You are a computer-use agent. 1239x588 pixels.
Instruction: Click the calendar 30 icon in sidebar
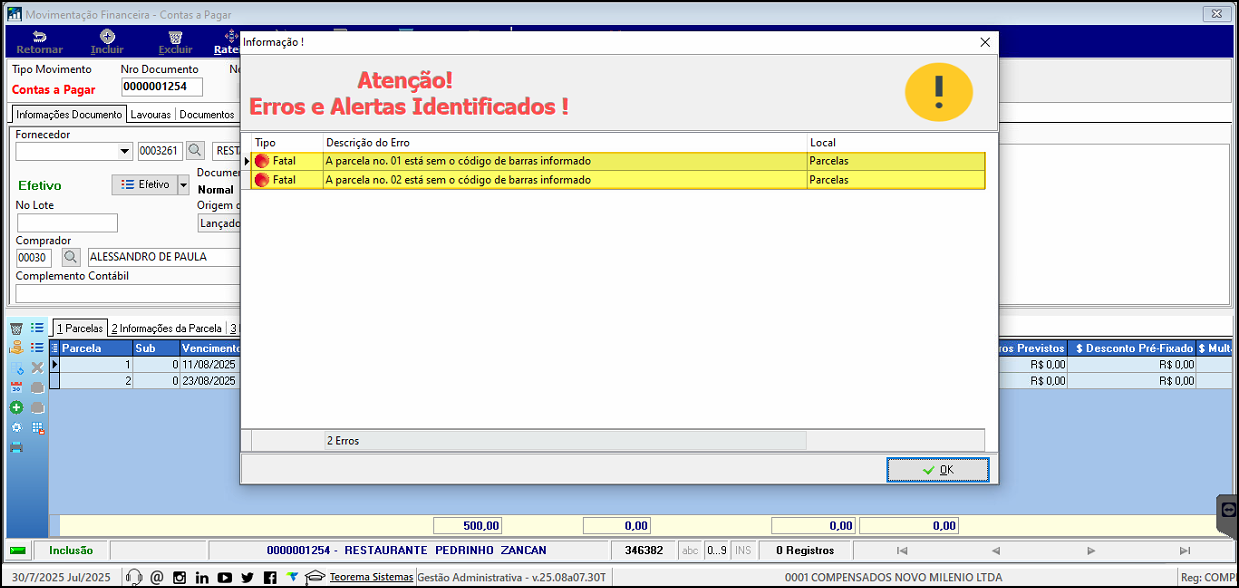[16, 388]
